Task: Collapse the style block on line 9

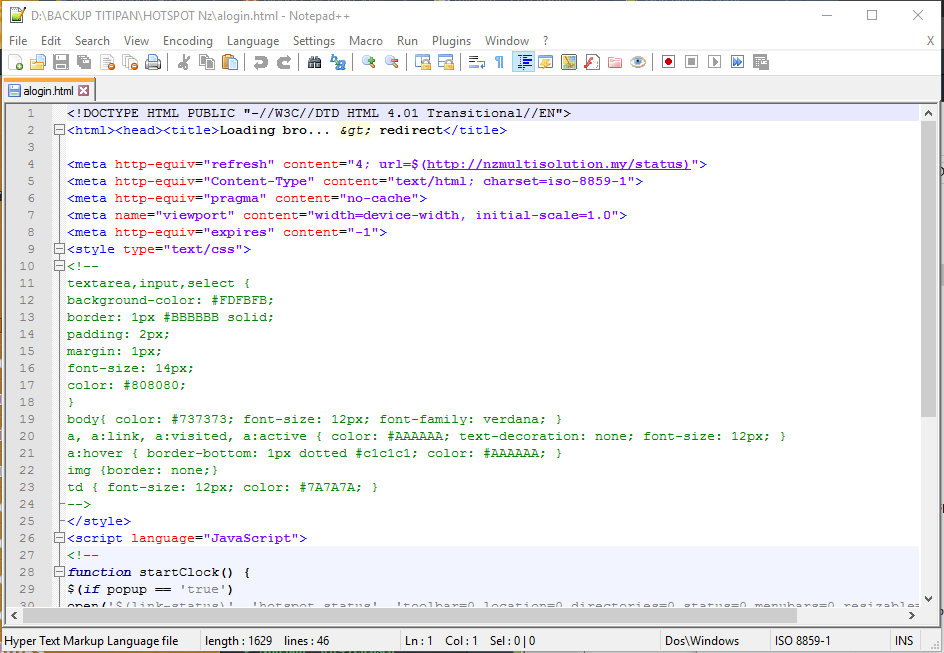Action: tap(59, 249)
